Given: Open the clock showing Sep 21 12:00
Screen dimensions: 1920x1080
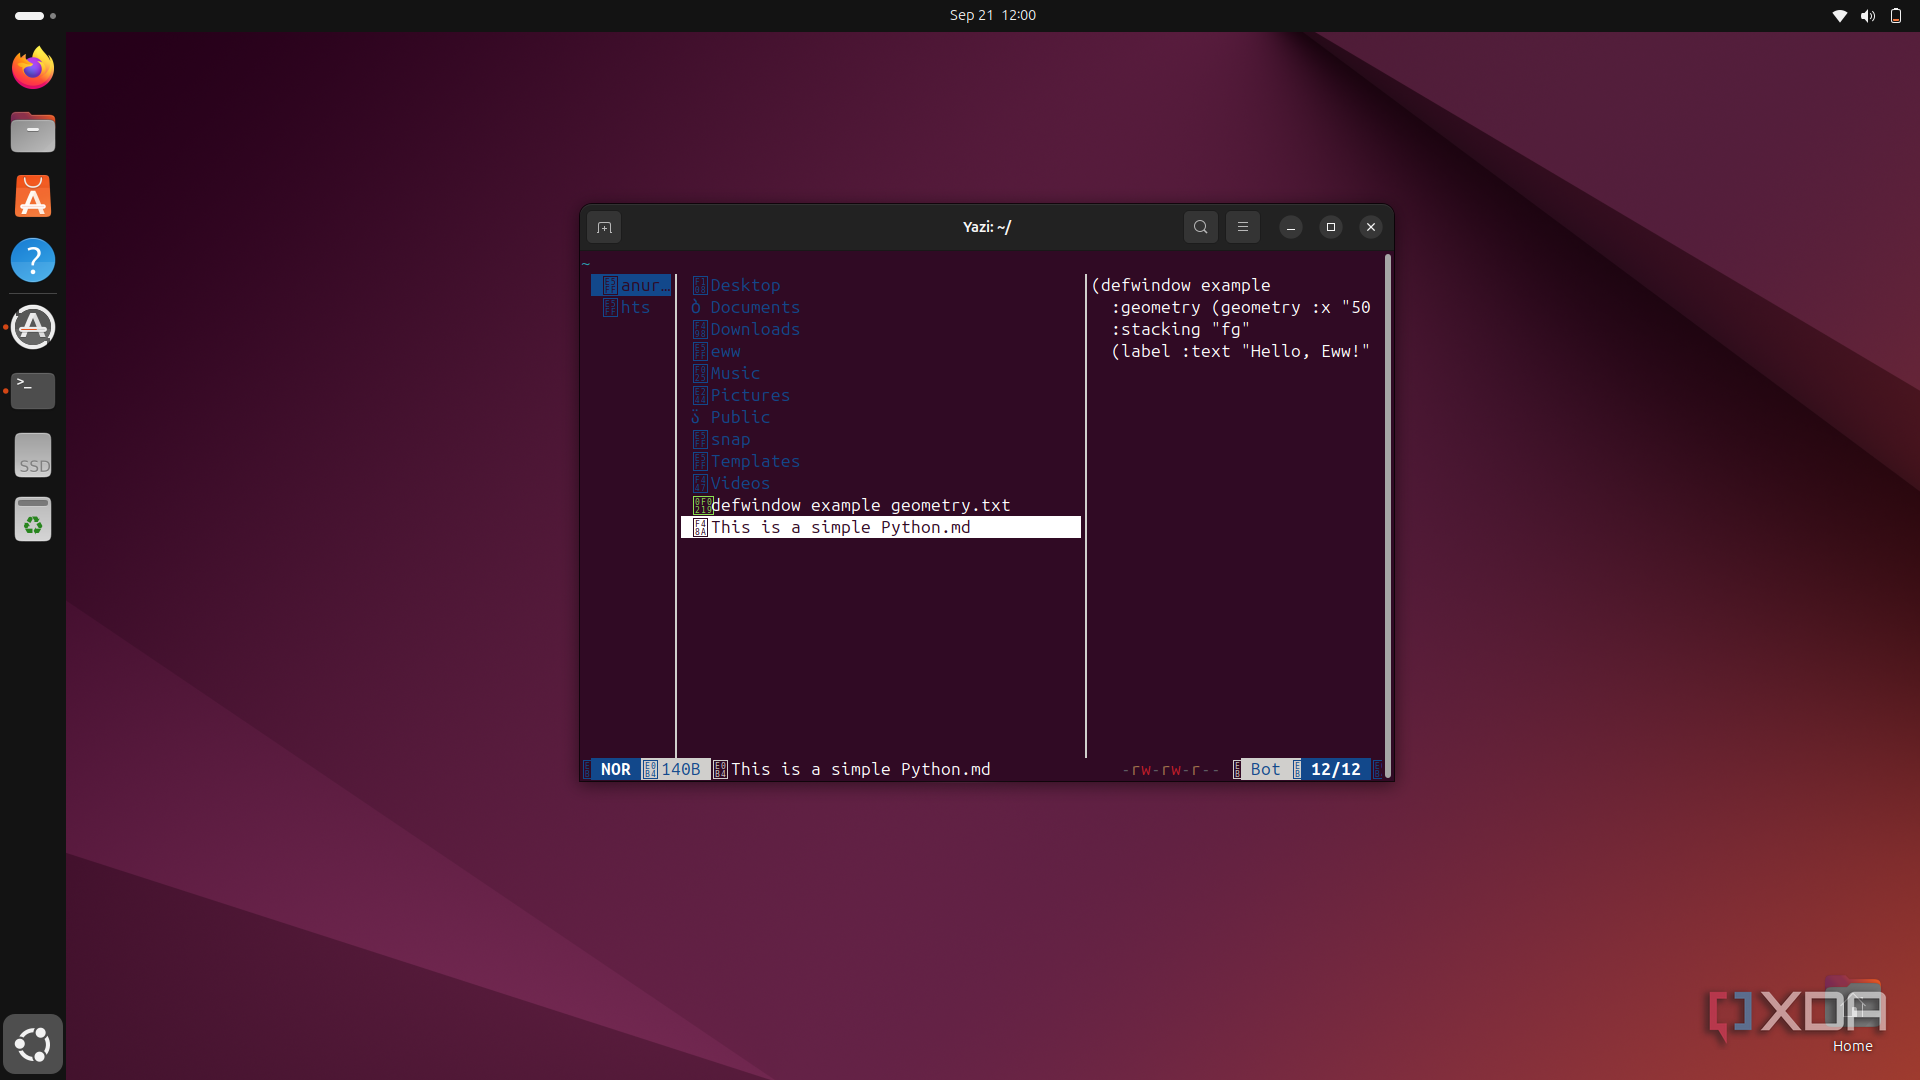Looking at the screenshot, I should point(993,15).
